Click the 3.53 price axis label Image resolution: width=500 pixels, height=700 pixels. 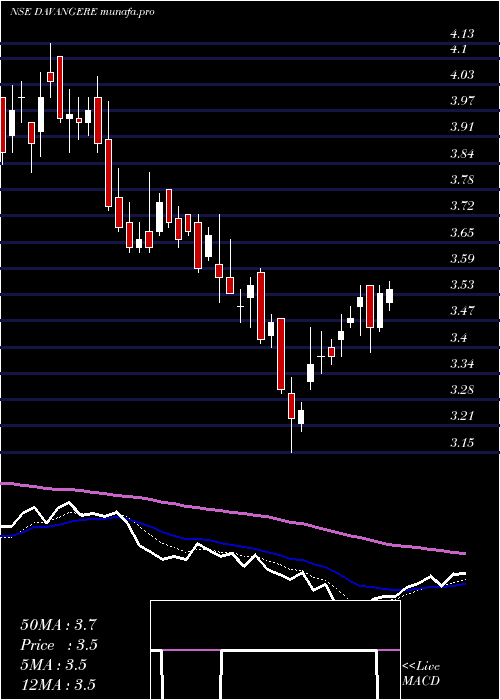pyautogui.click(x=462, y=285)
